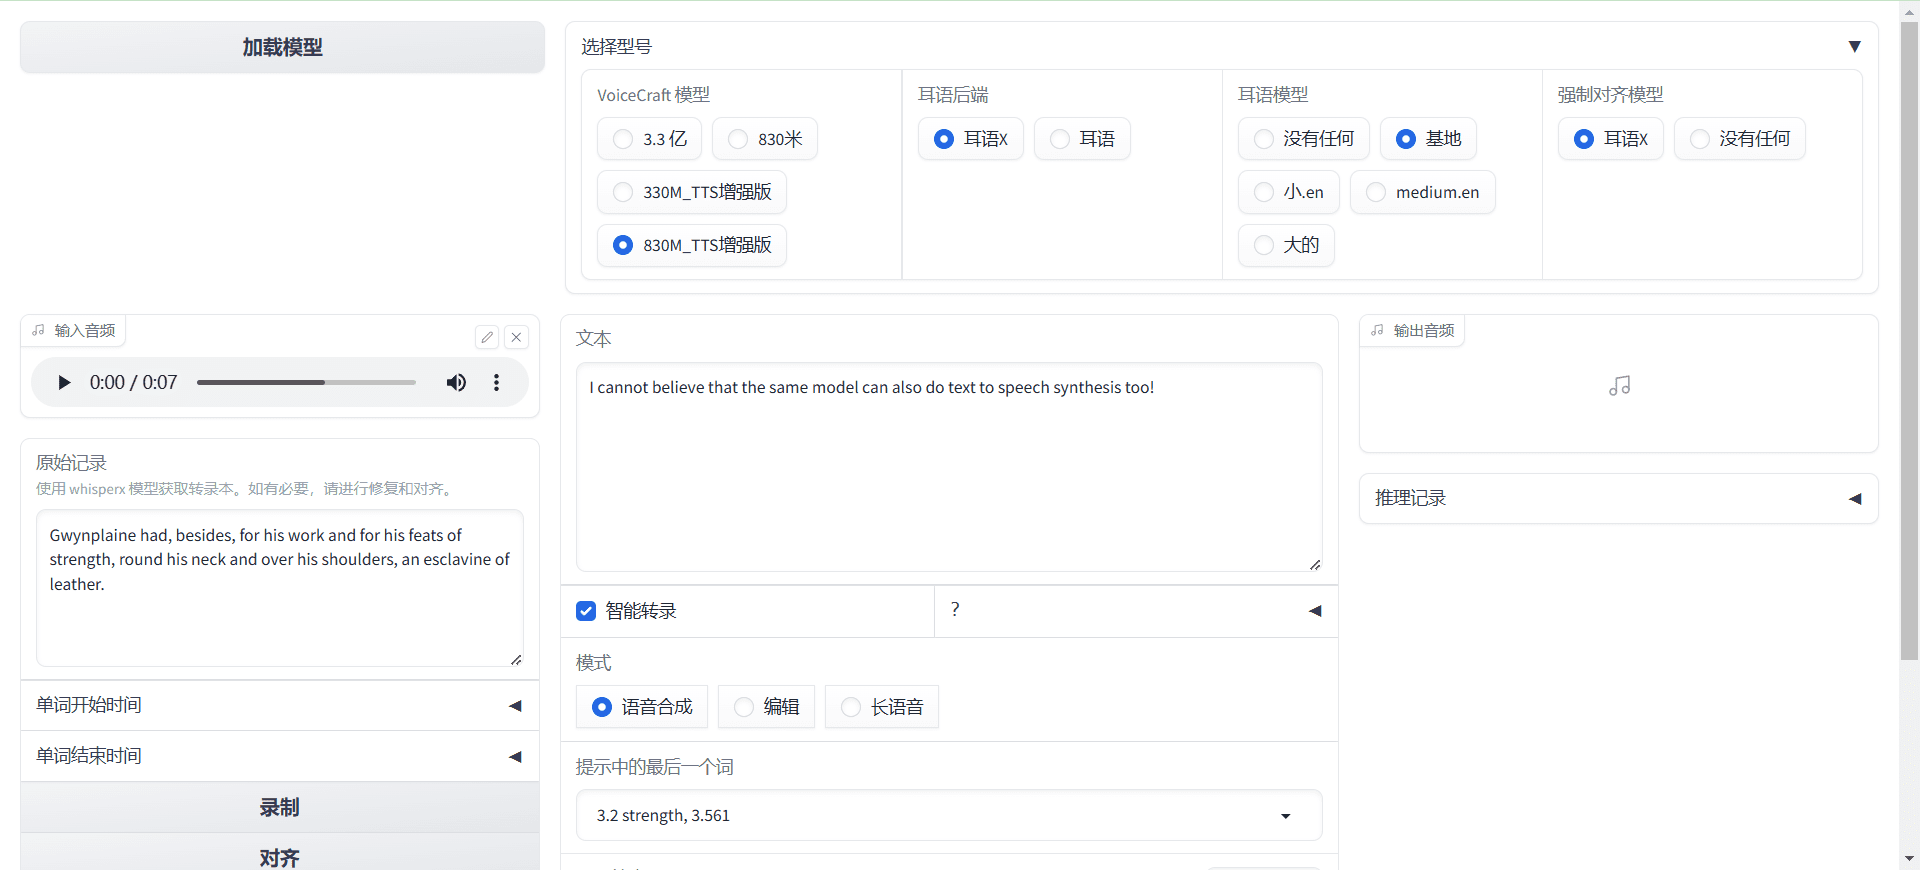Mute the input audio volume

click(x=456, y=382)
